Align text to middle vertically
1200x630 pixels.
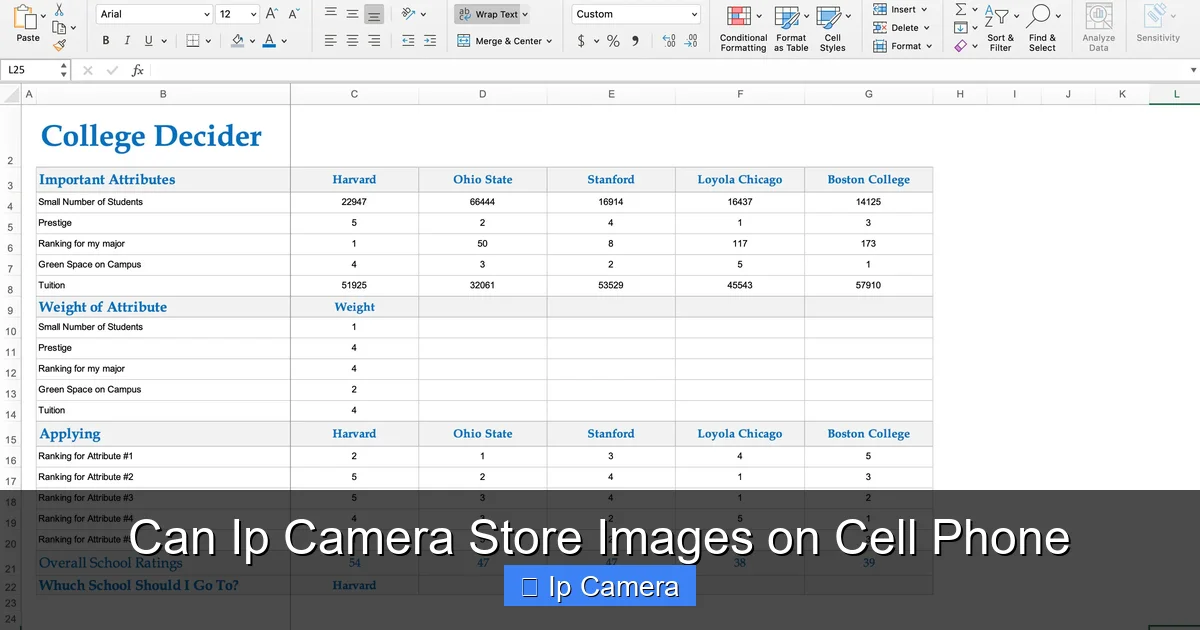pos(352,14)
